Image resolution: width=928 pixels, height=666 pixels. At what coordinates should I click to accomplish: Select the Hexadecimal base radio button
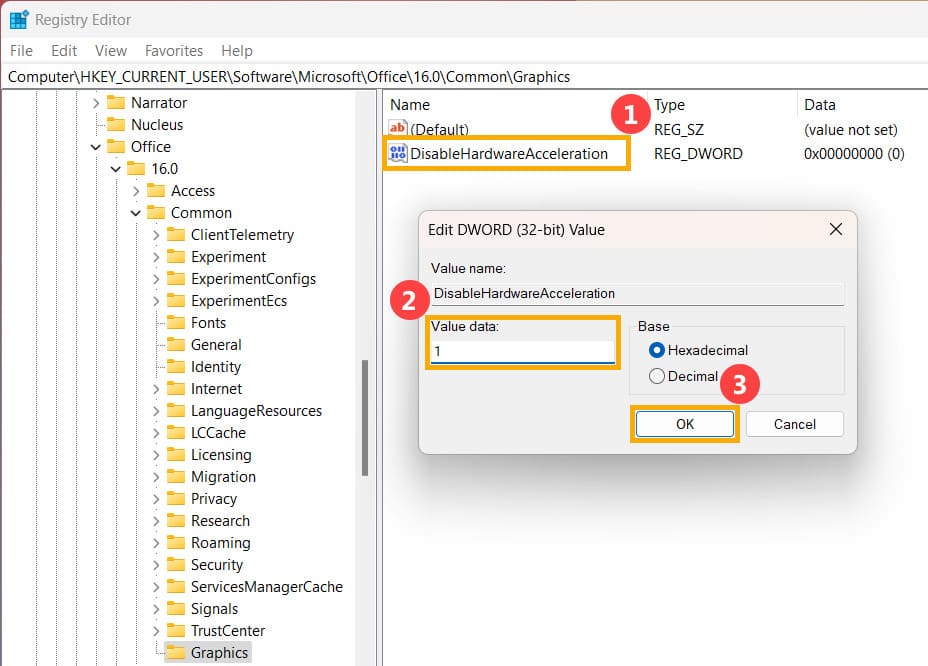click(657, 350)
